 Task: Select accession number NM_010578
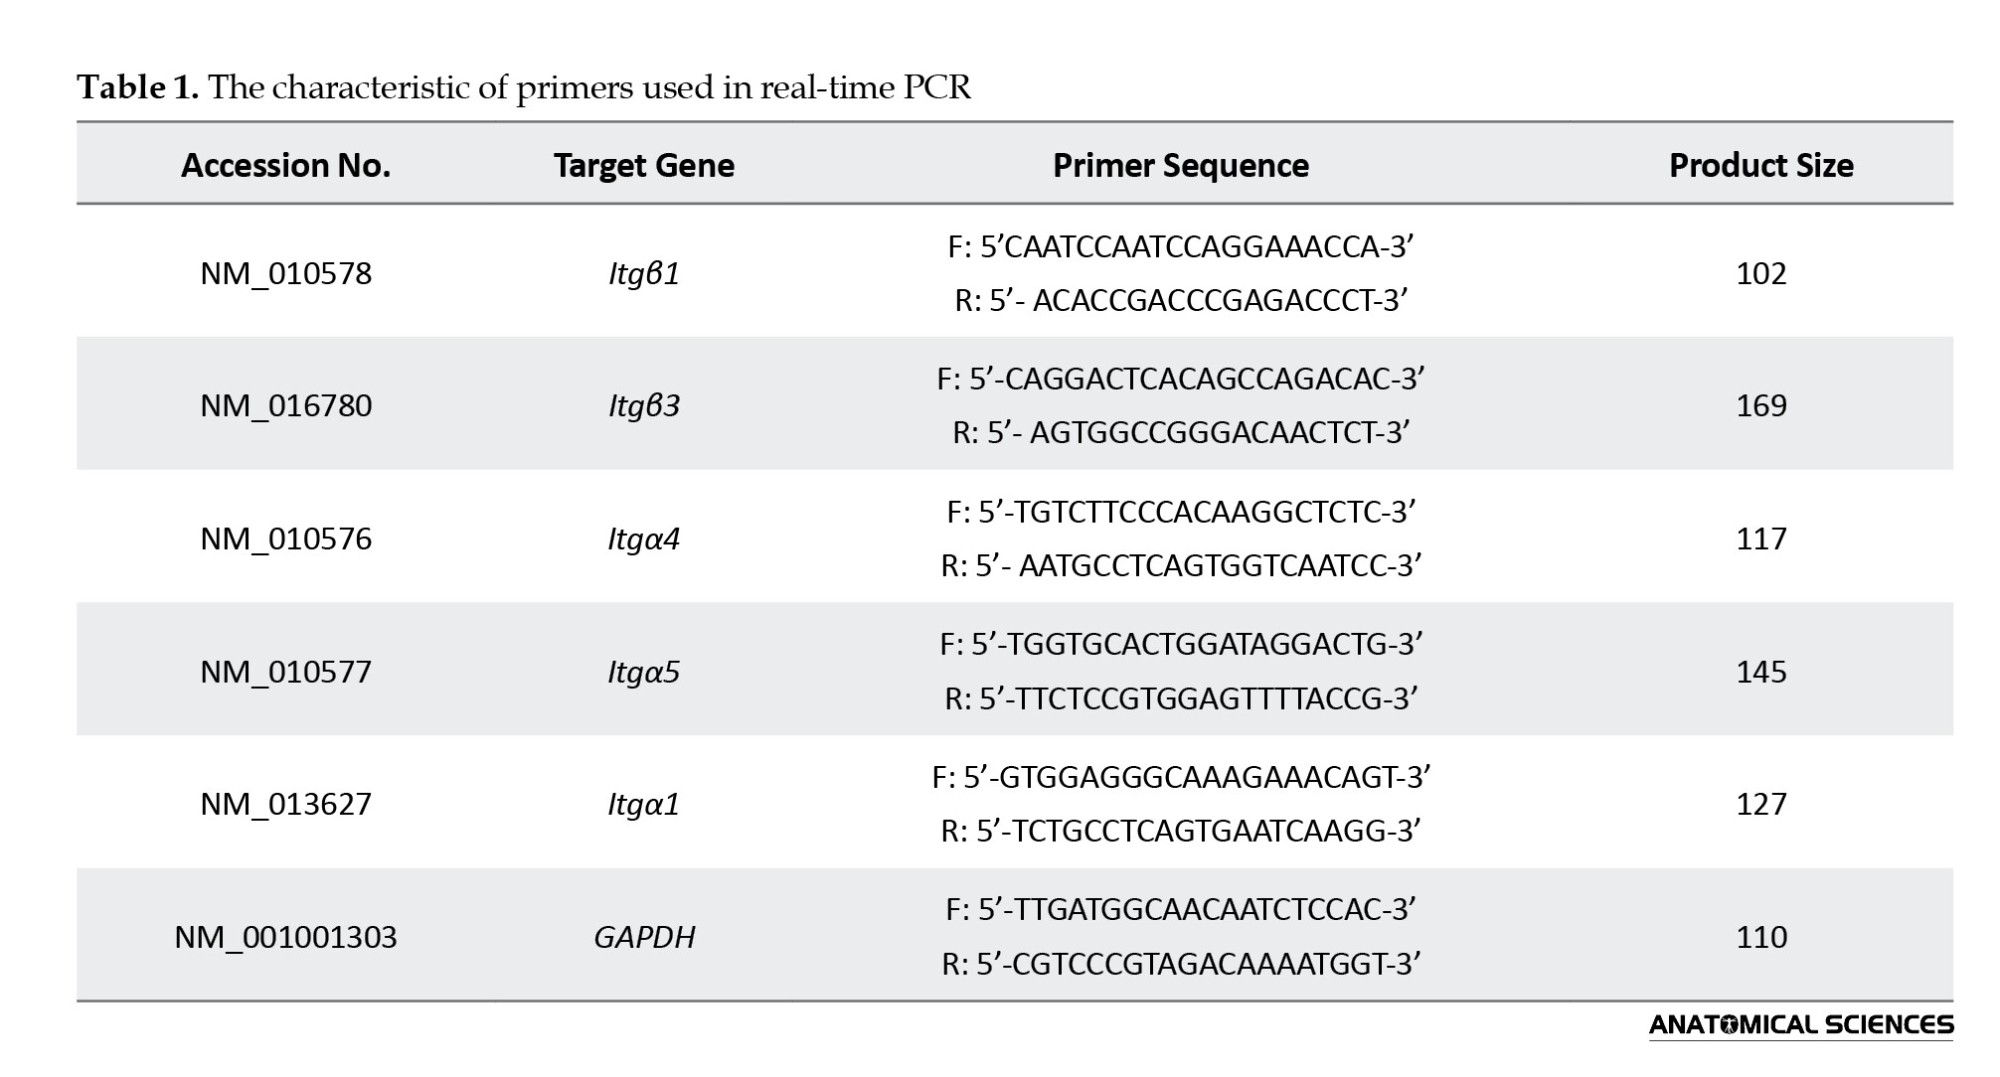[x=286, y=273]
